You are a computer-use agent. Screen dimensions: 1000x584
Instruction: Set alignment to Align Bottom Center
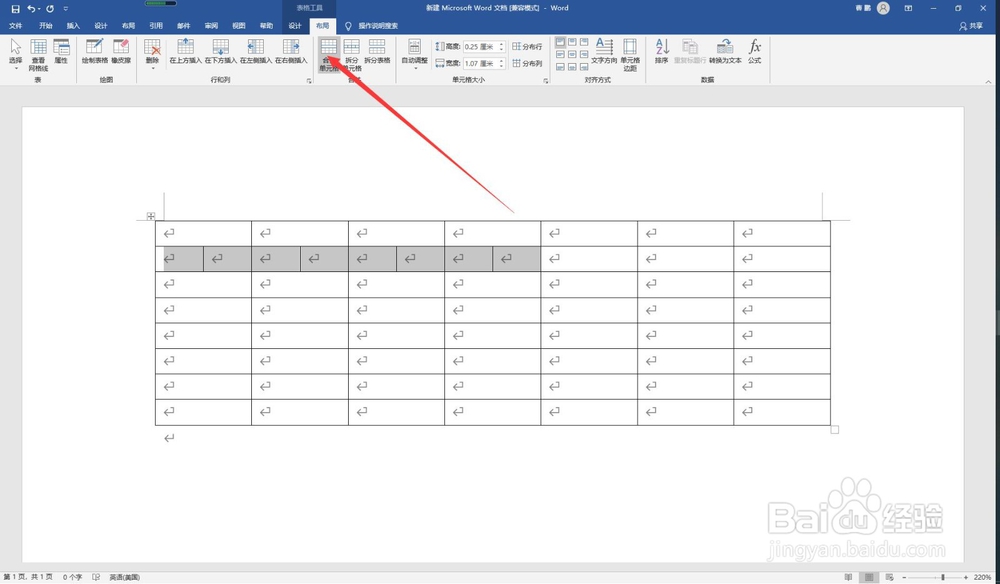(572, 66)
